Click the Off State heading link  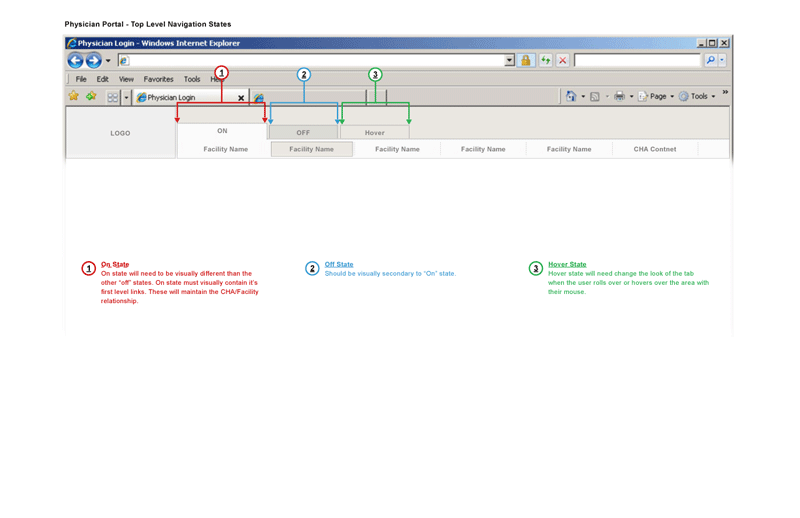339,264
